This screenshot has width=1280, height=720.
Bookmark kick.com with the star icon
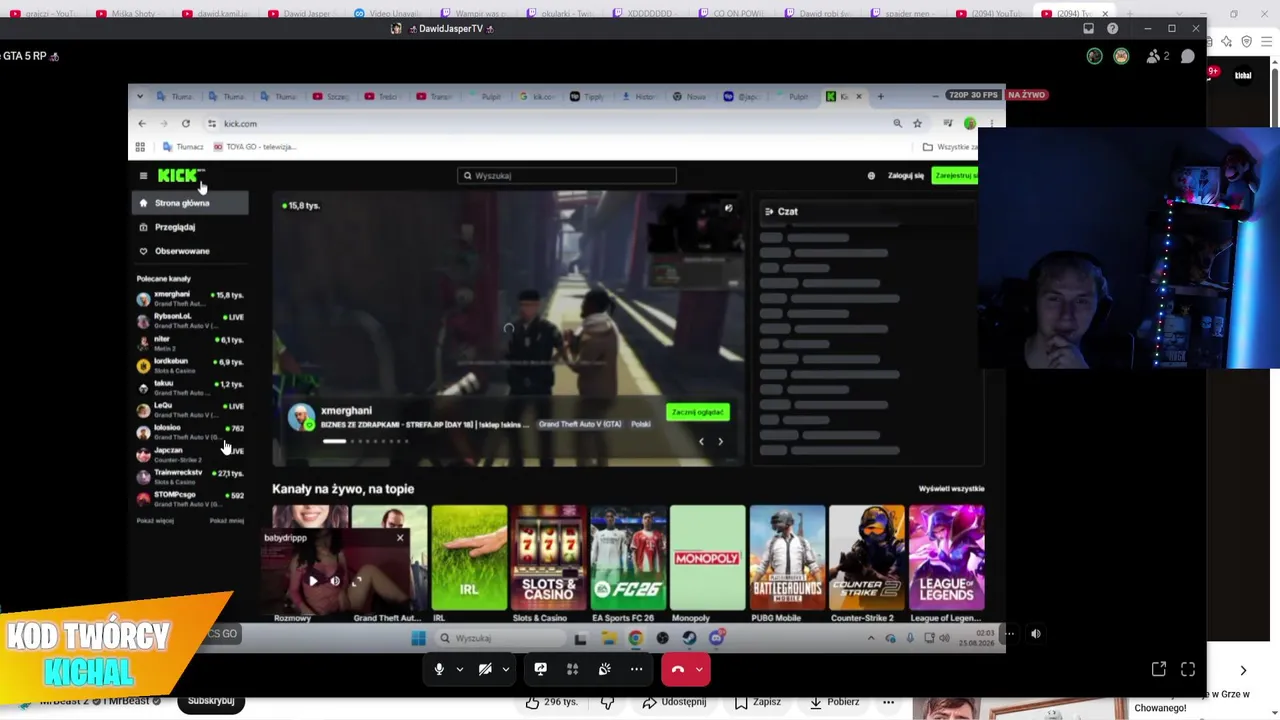point(917,124)
